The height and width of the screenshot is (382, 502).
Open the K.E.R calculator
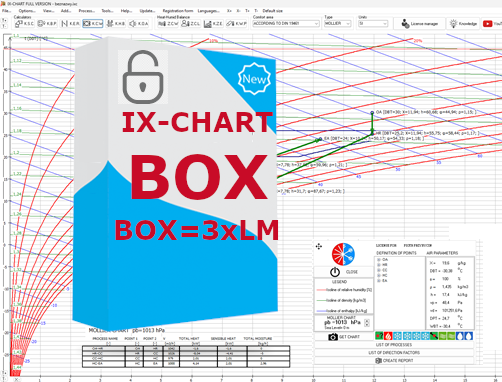pos(70,24)
